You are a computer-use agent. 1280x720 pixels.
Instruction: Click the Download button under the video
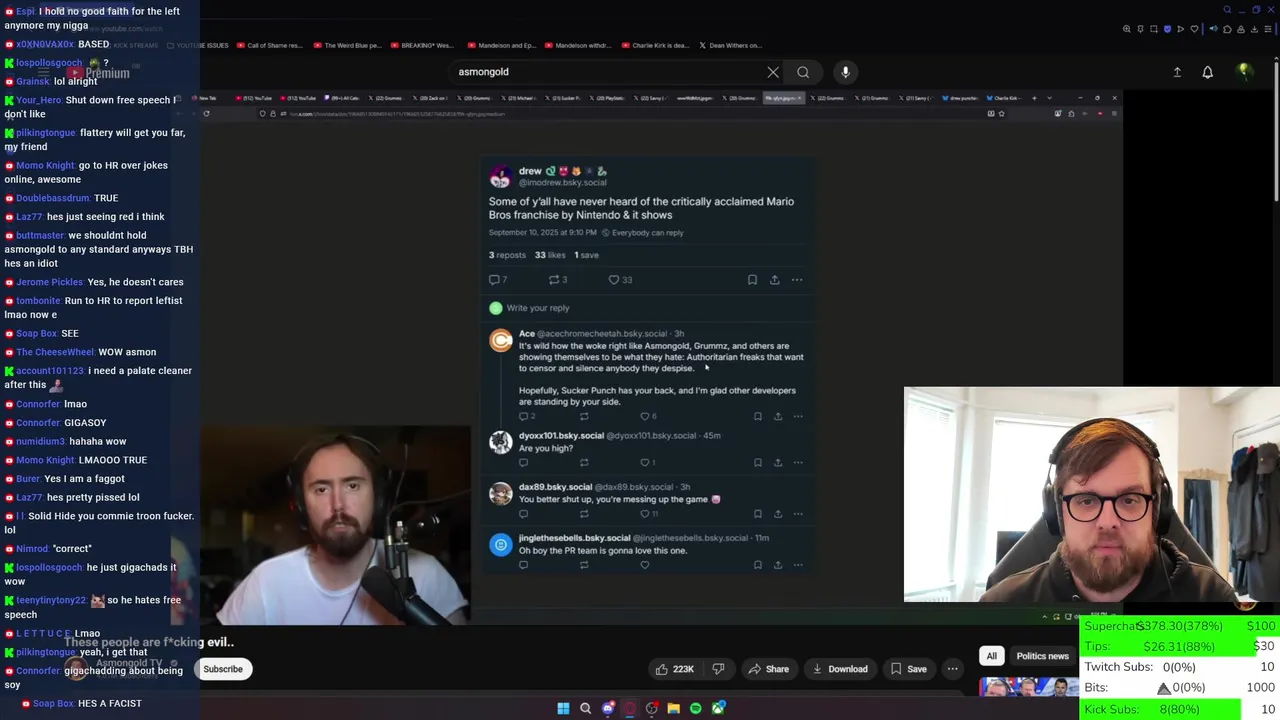839,669
